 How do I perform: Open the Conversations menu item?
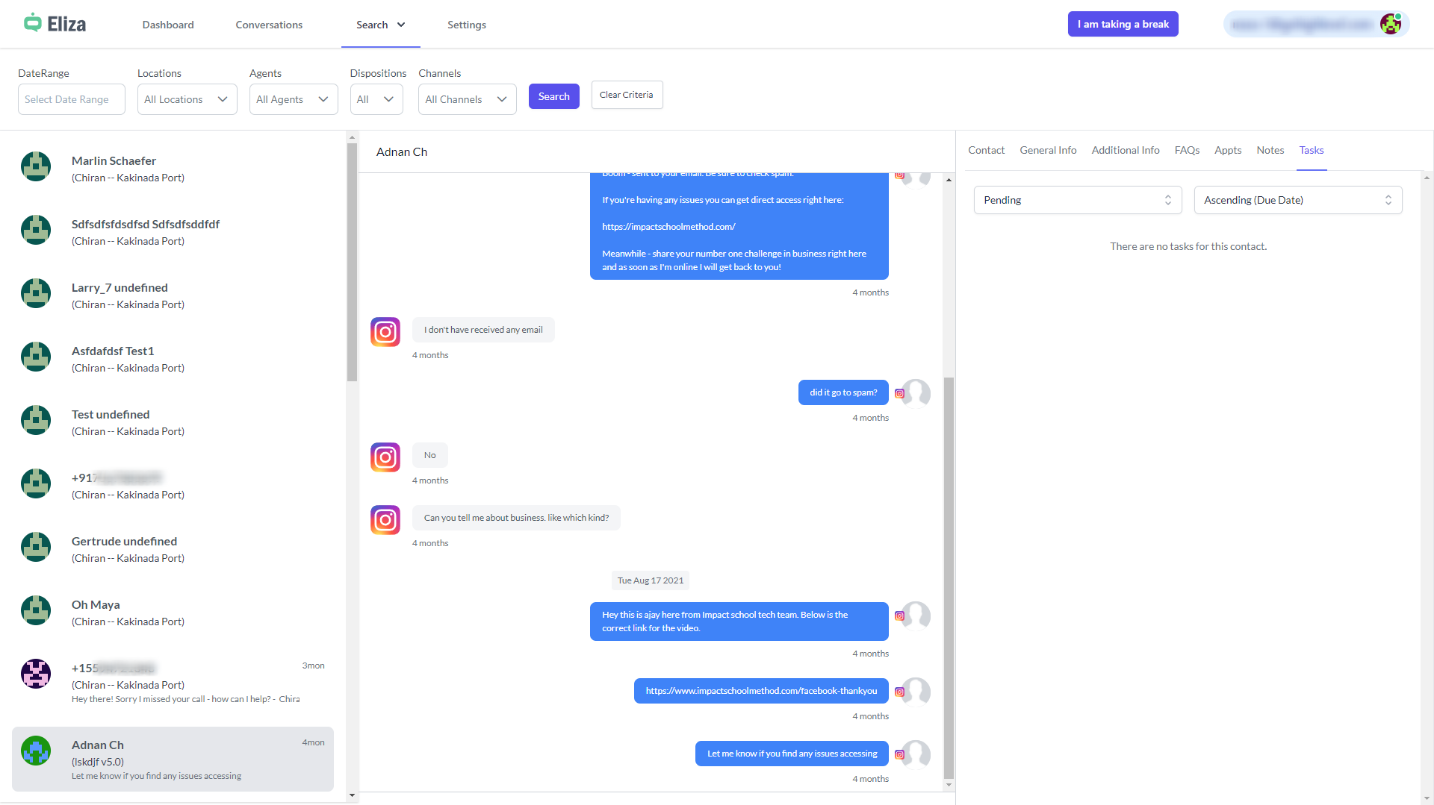[x=269, y=25]
